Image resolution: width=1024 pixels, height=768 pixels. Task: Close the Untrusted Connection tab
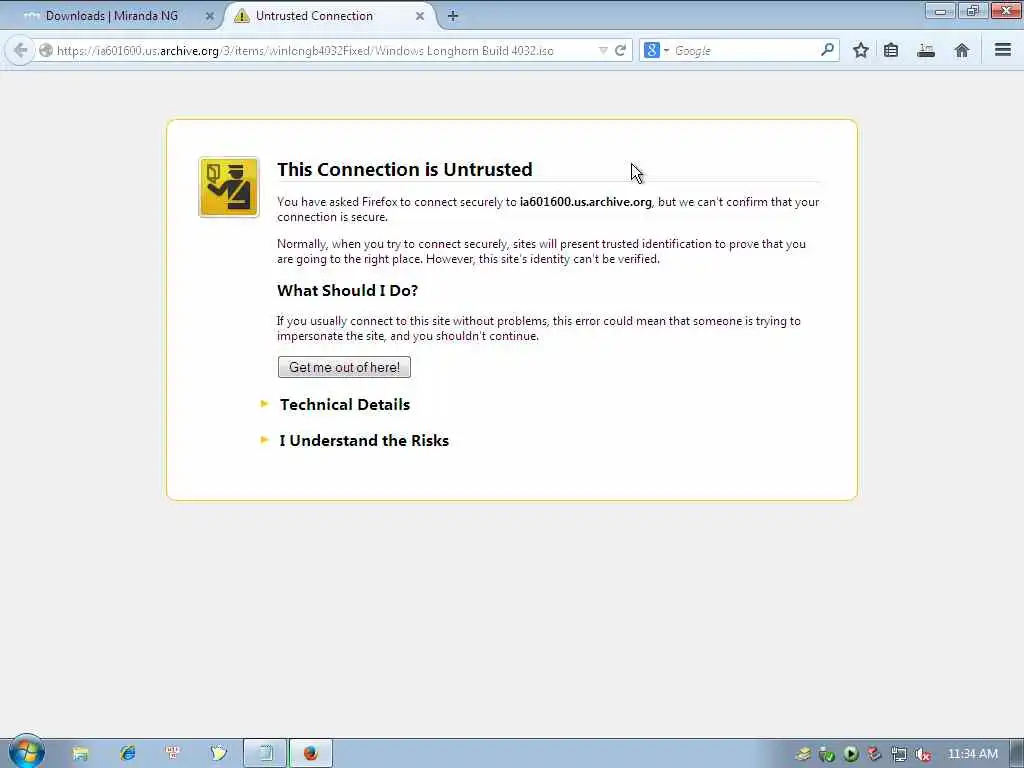420,16
